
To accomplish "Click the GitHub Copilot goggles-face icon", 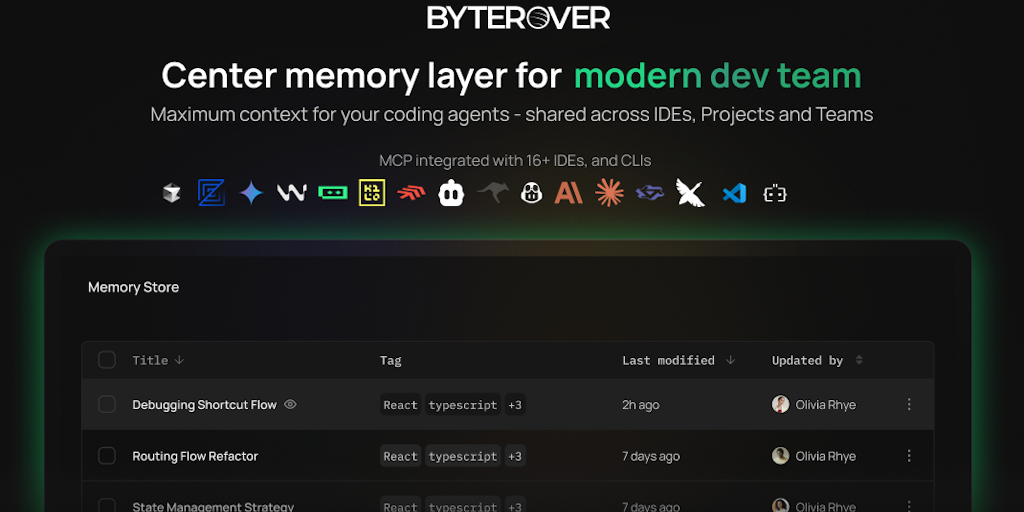I will coord(532,193).
